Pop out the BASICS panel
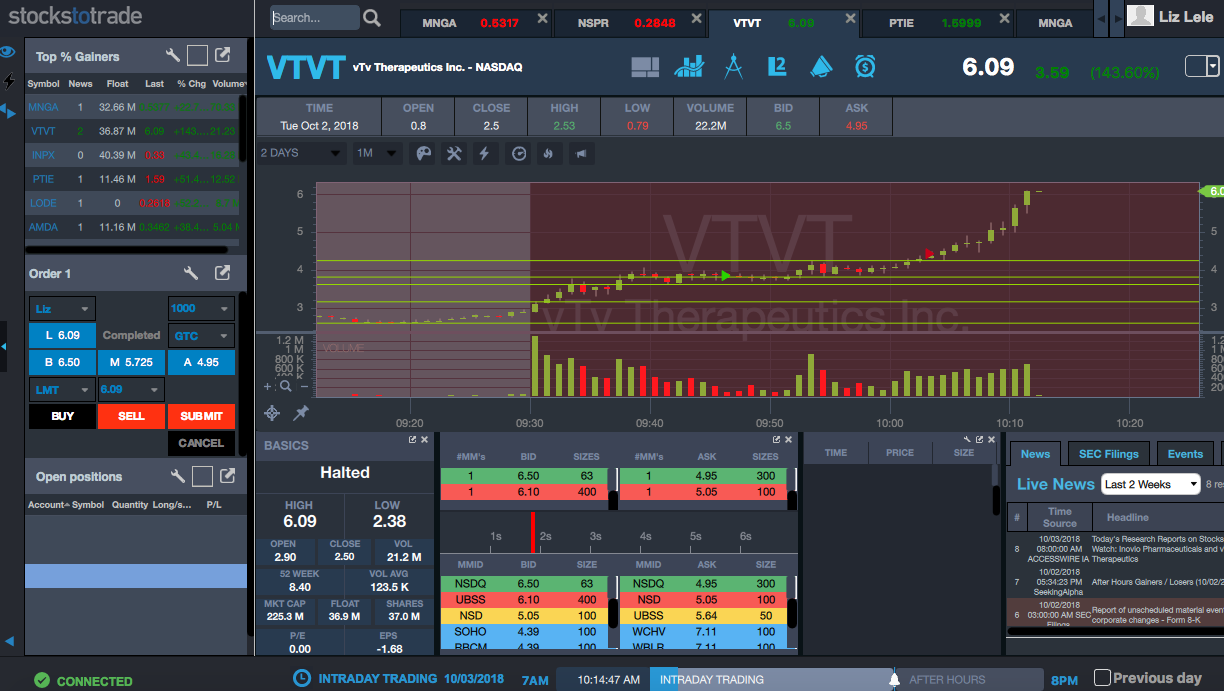This screenshot has width=1224, height=691. coord(412,440)
